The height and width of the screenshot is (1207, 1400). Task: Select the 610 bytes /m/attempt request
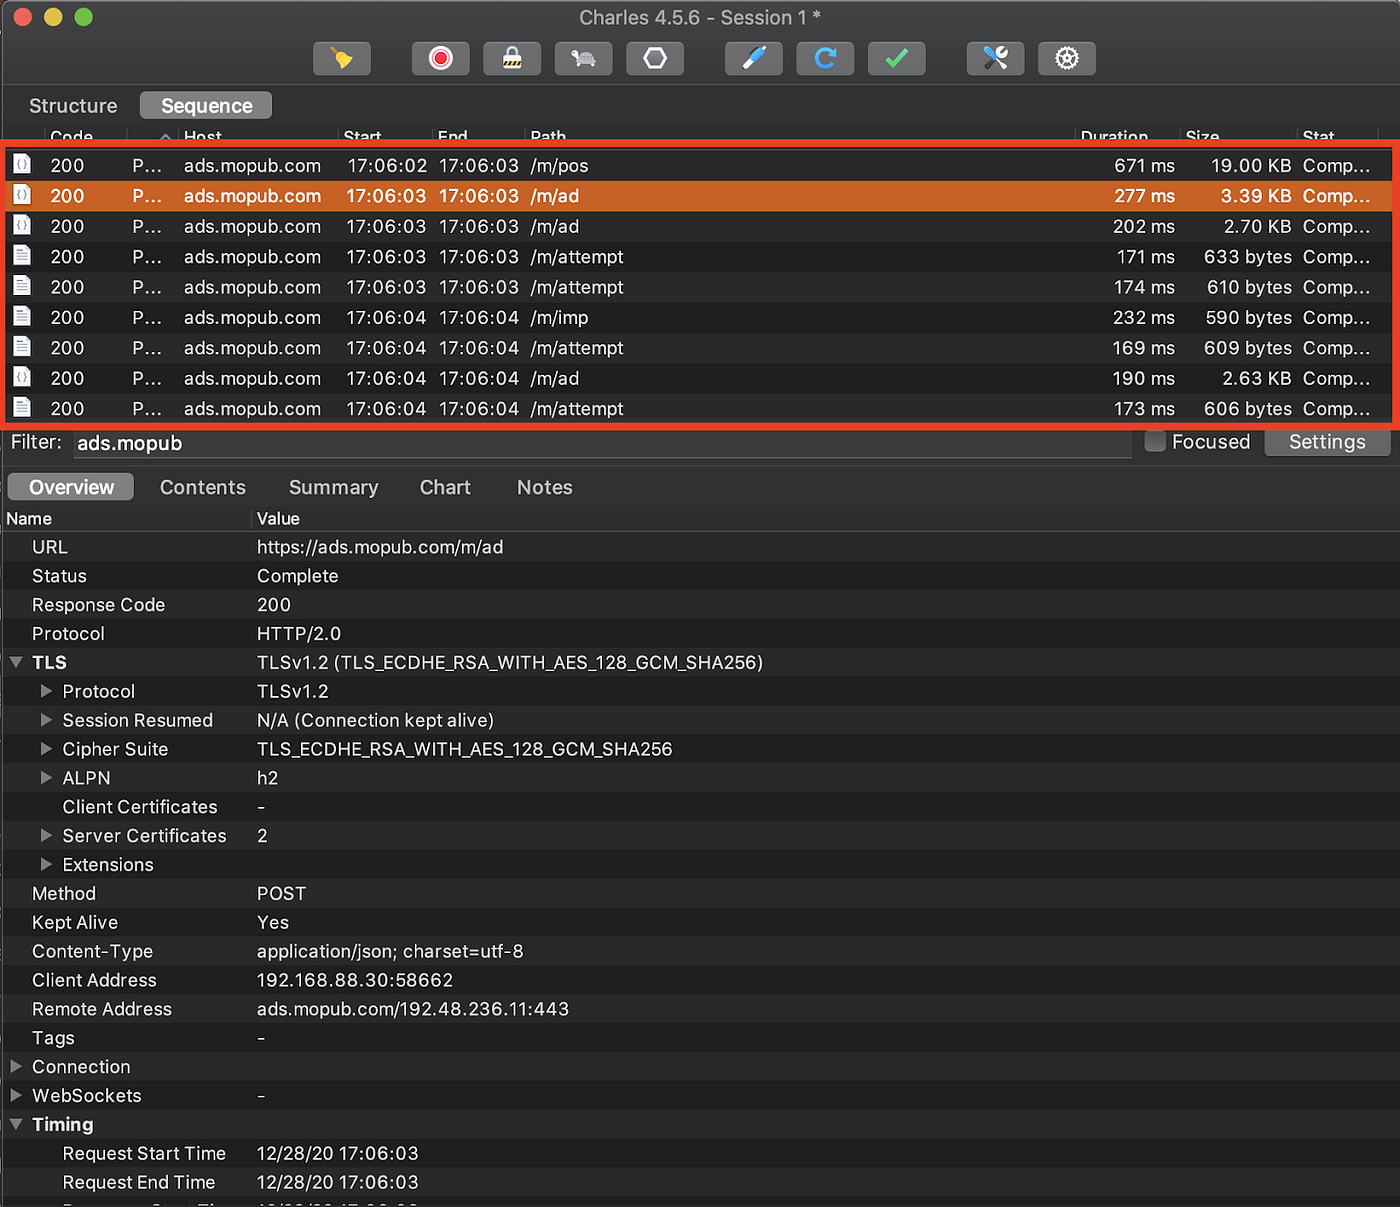click(699, 287)
